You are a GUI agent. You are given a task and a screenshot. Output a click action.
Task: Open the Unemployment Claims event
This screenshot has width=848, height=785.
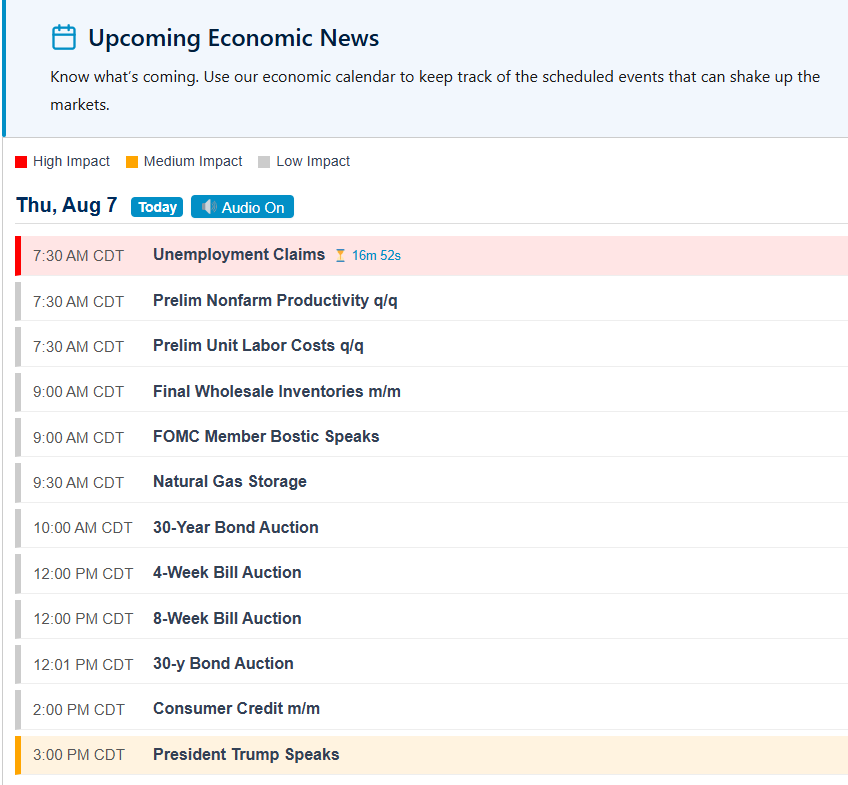tap(432, 256)
